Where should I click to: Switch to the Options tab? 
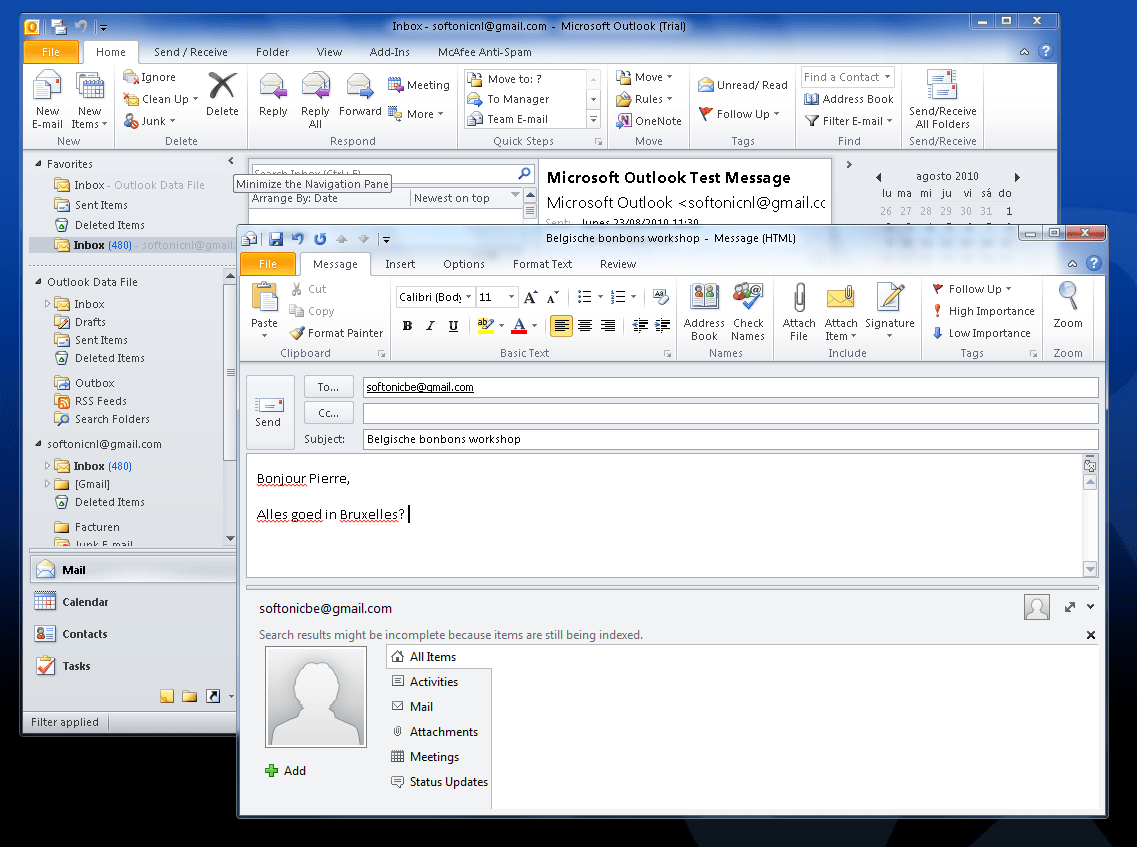point(463,265)
